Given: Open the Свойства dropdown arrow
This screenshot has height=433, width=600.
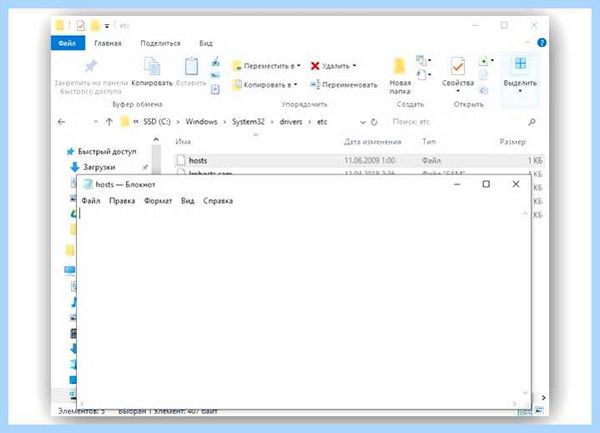Looking at the screenshot, I should tap(458, 91).
